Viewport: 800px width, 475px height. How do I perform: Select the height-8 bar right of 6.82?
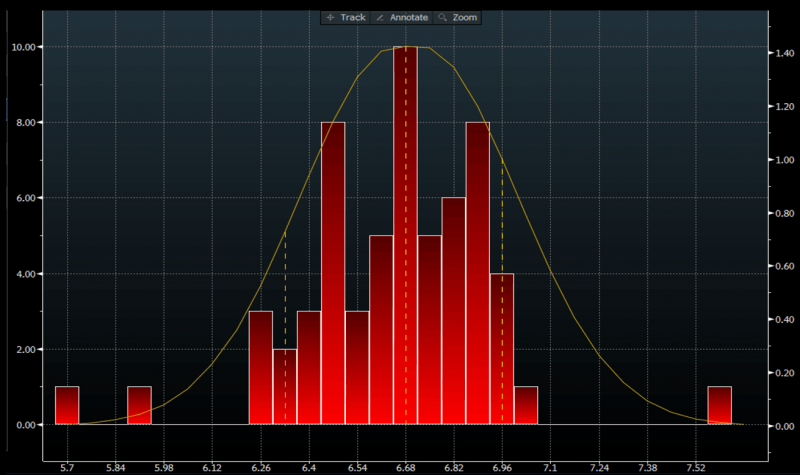point(478,273)
